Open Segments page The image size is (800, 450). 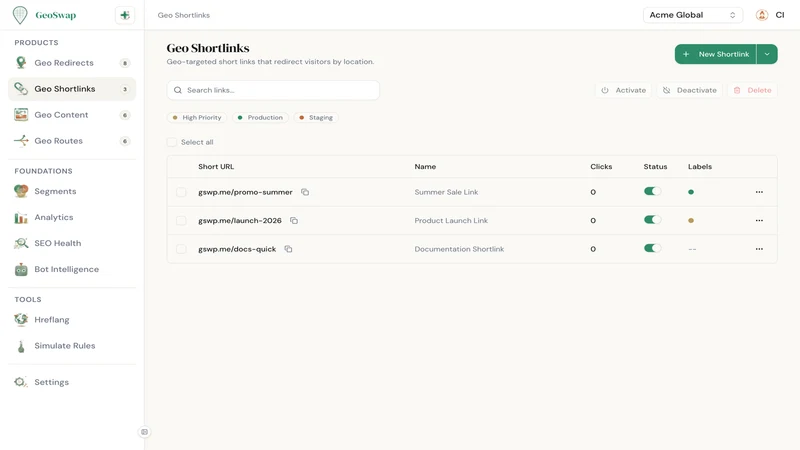[72, 191]
